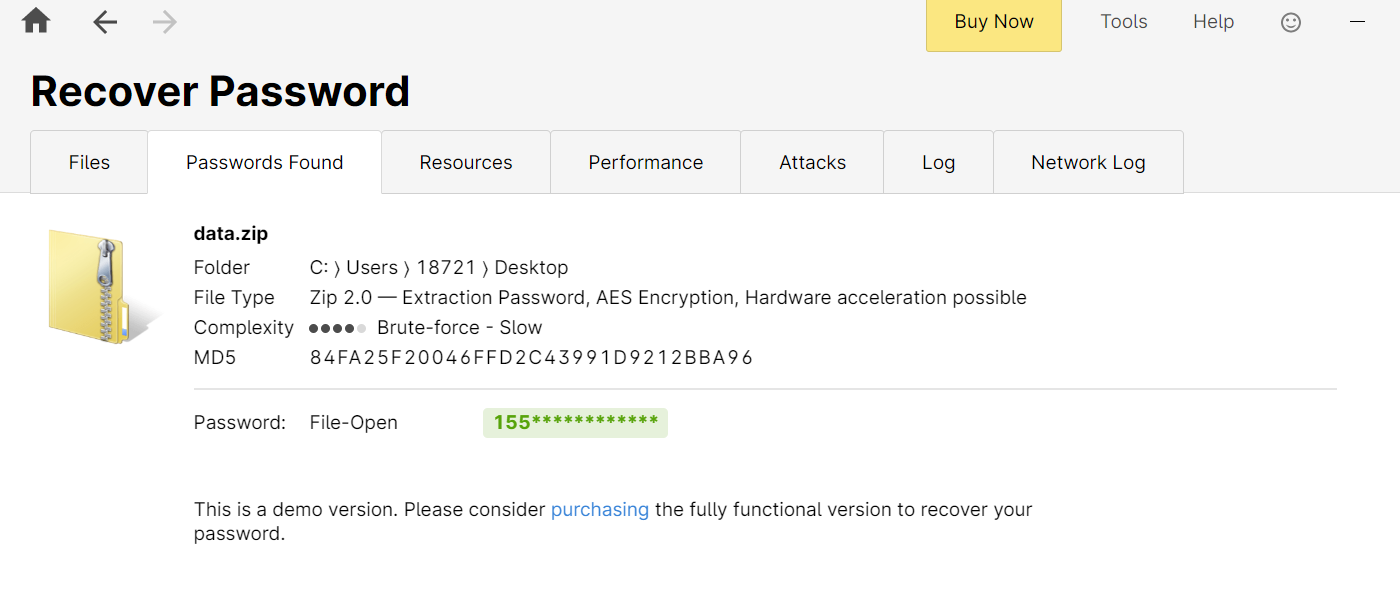The width and height of the screenshot is (1400, 613).
Task: Follow the purchasing link
Action: [600, 510]
